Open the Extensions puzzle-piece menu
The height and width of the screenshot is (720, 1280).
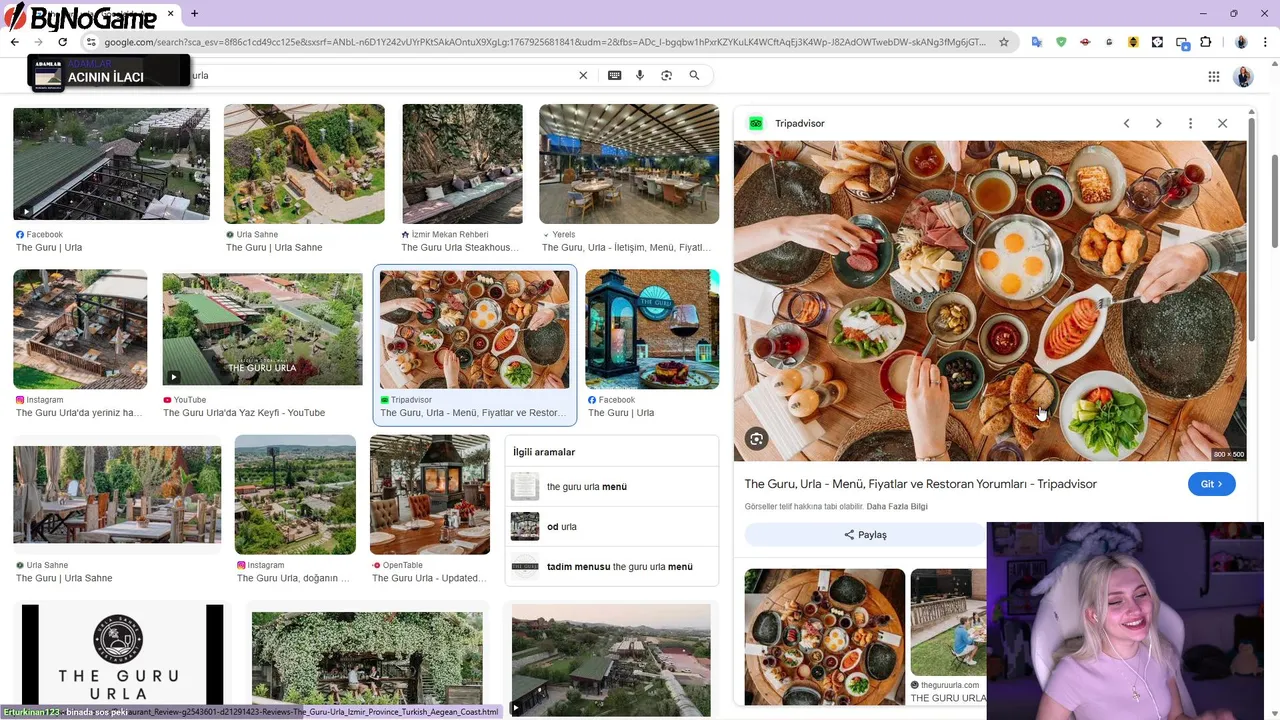1205,42
